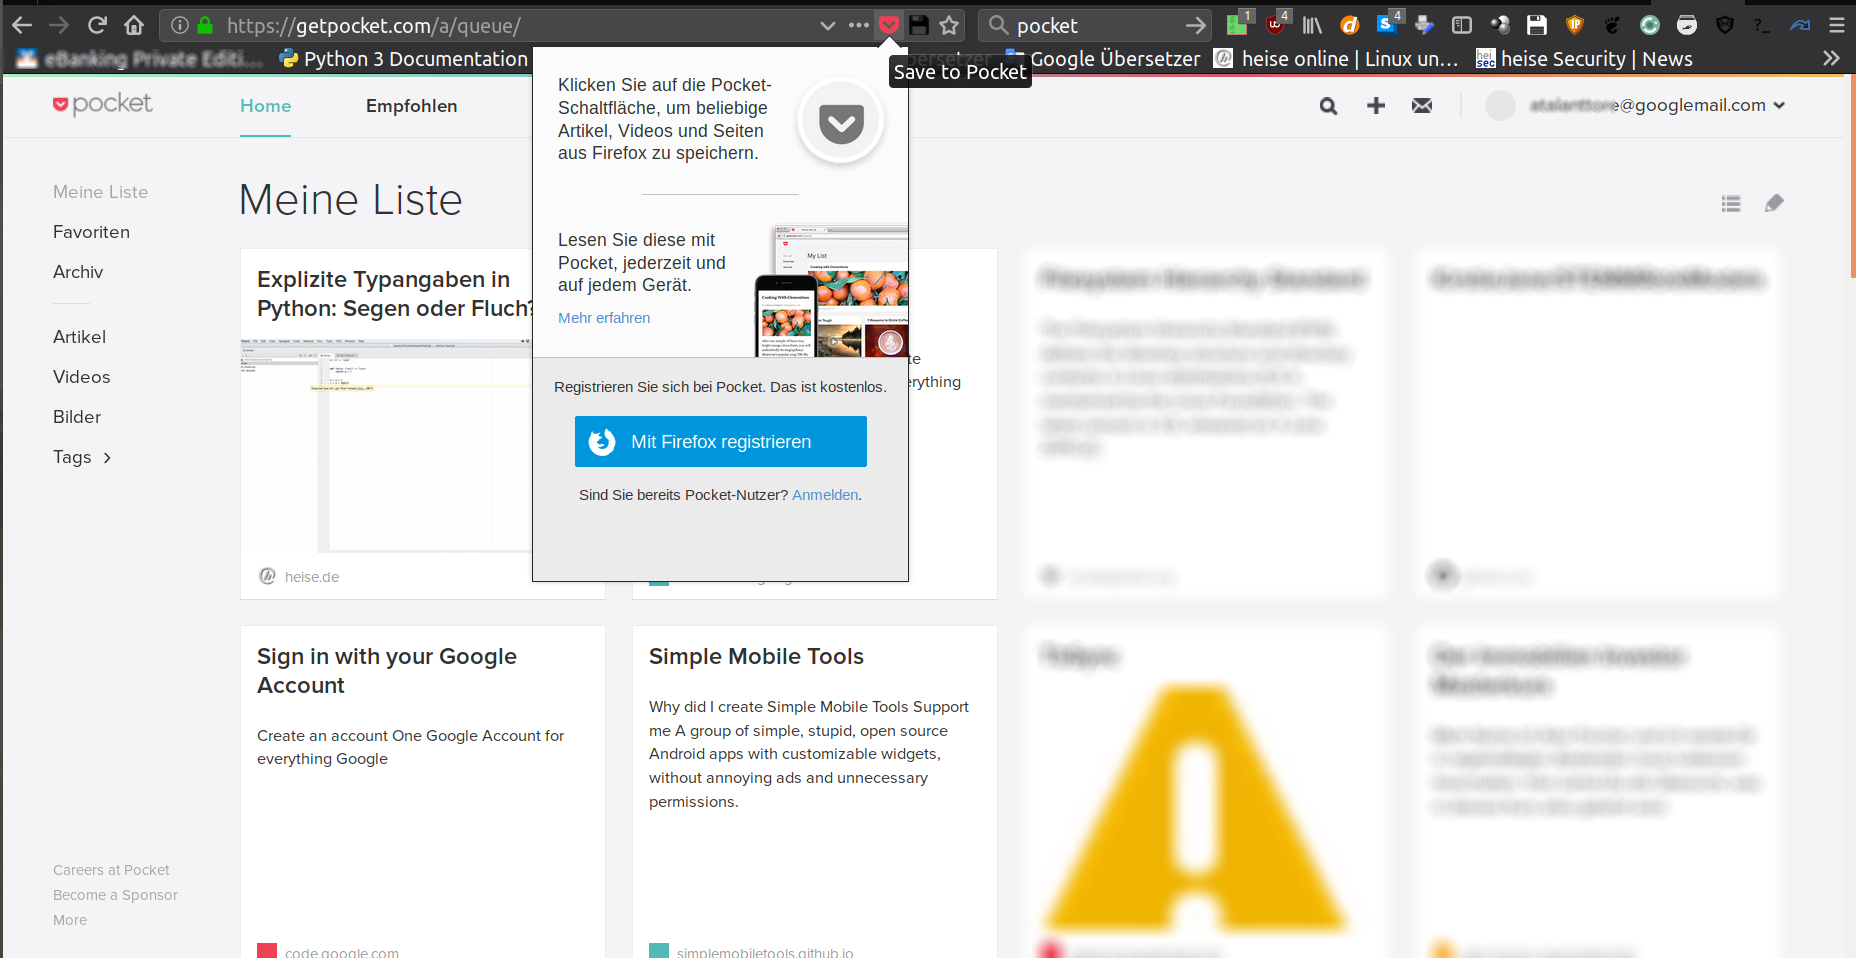
Task: Open Favoriten in the sidebar
Action: 91,232
